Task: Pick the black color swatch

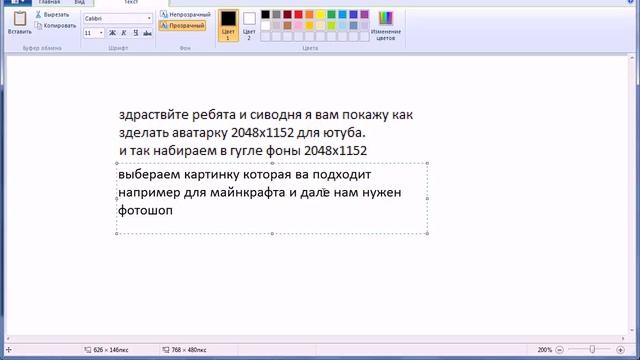Action: tap(265, 15)
